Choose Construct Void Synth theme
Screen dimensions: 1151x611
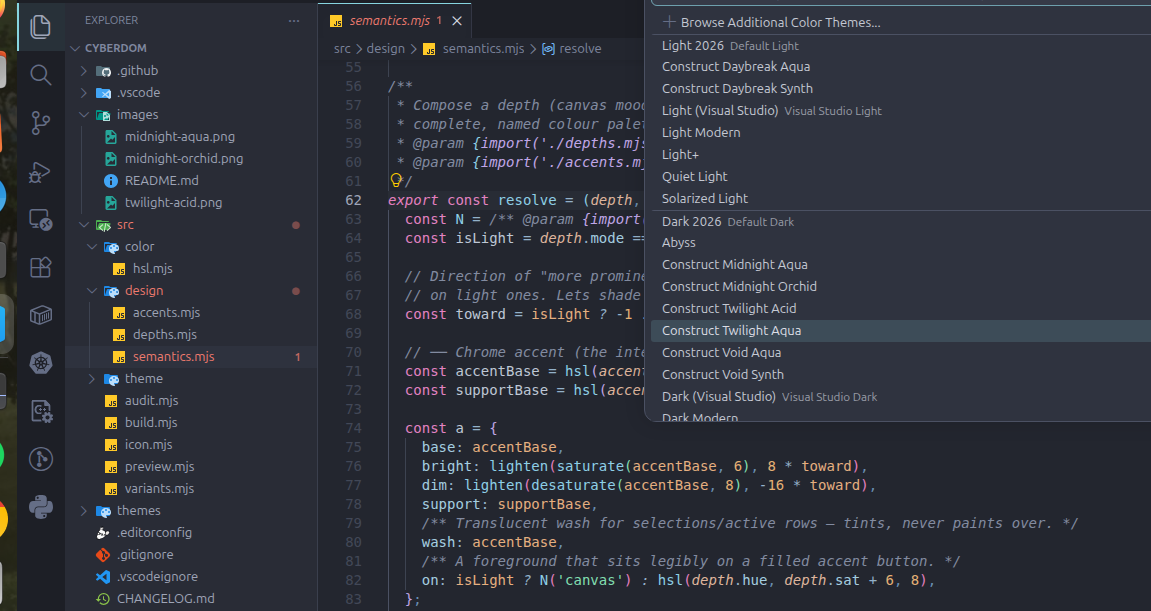click(901, 375)
